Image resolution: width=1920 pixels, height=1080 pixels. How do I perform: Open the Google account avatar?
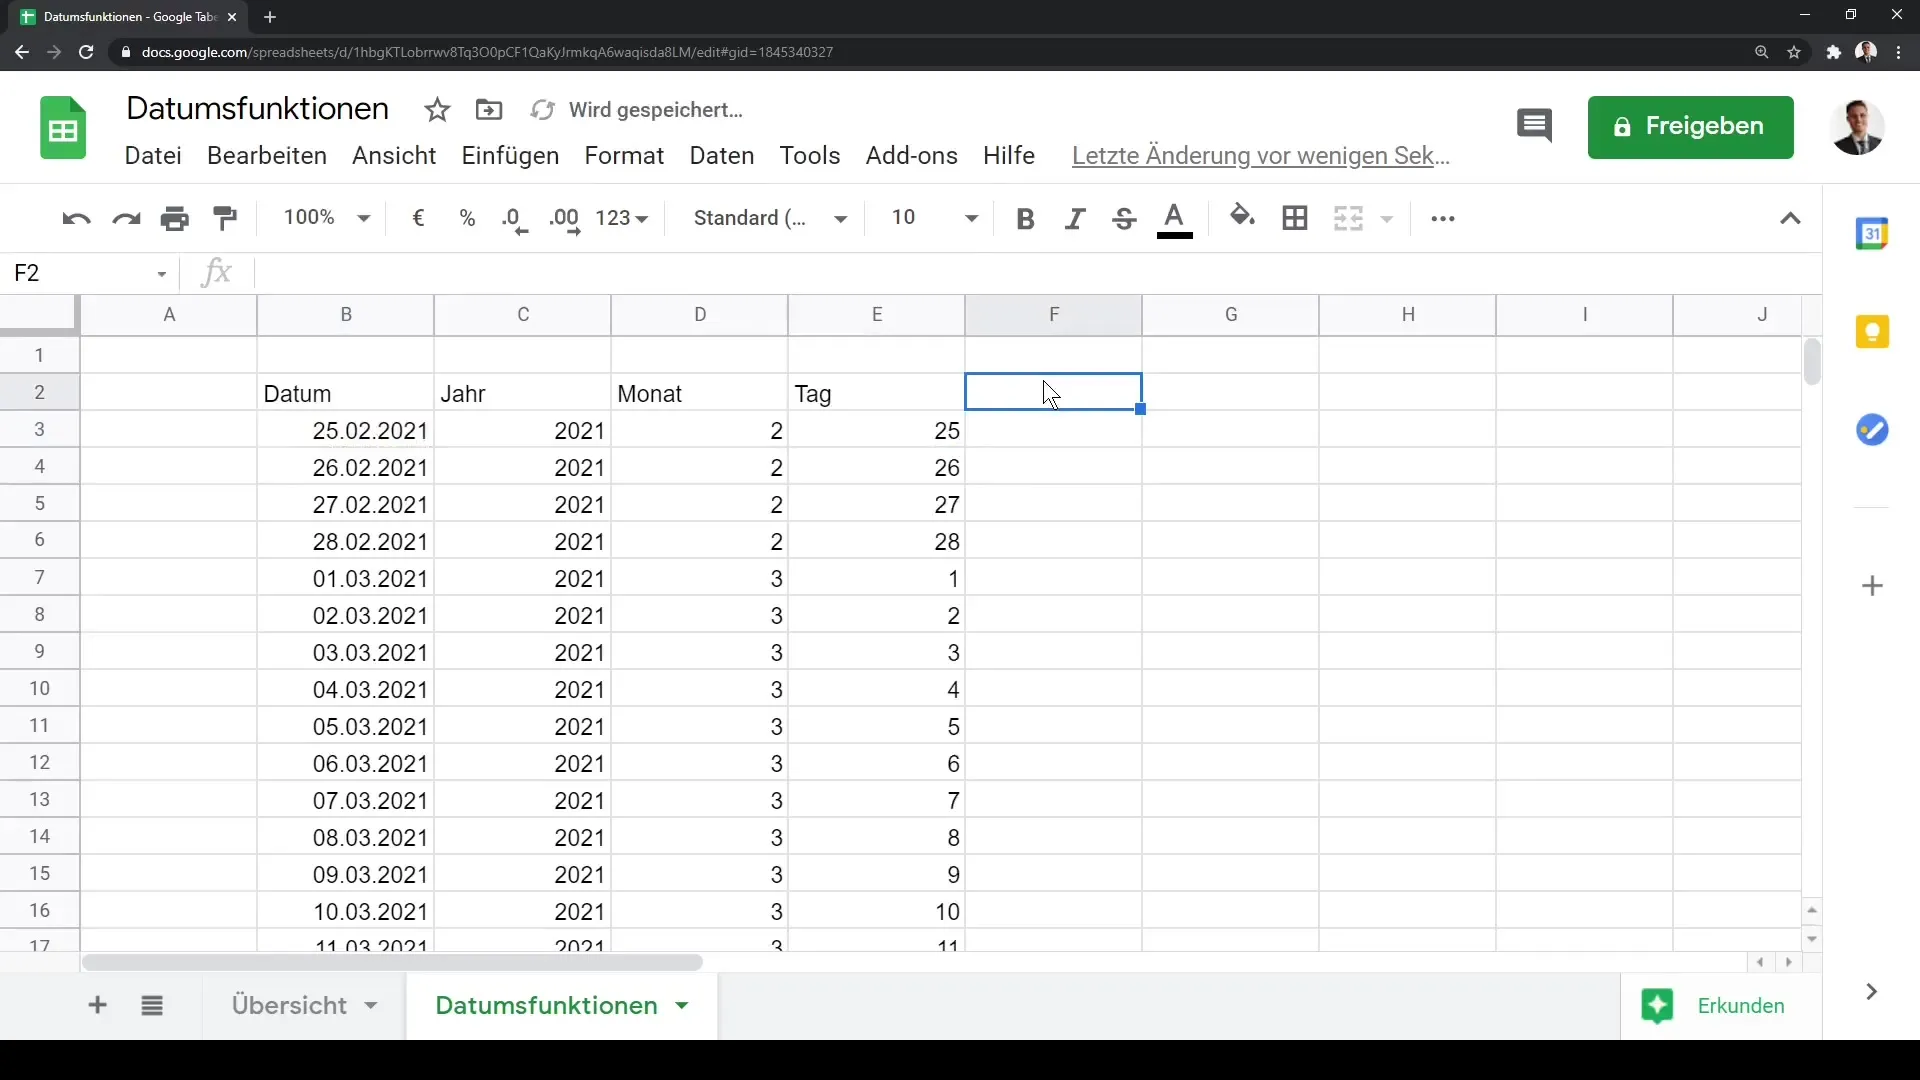tap(1857, 127)
